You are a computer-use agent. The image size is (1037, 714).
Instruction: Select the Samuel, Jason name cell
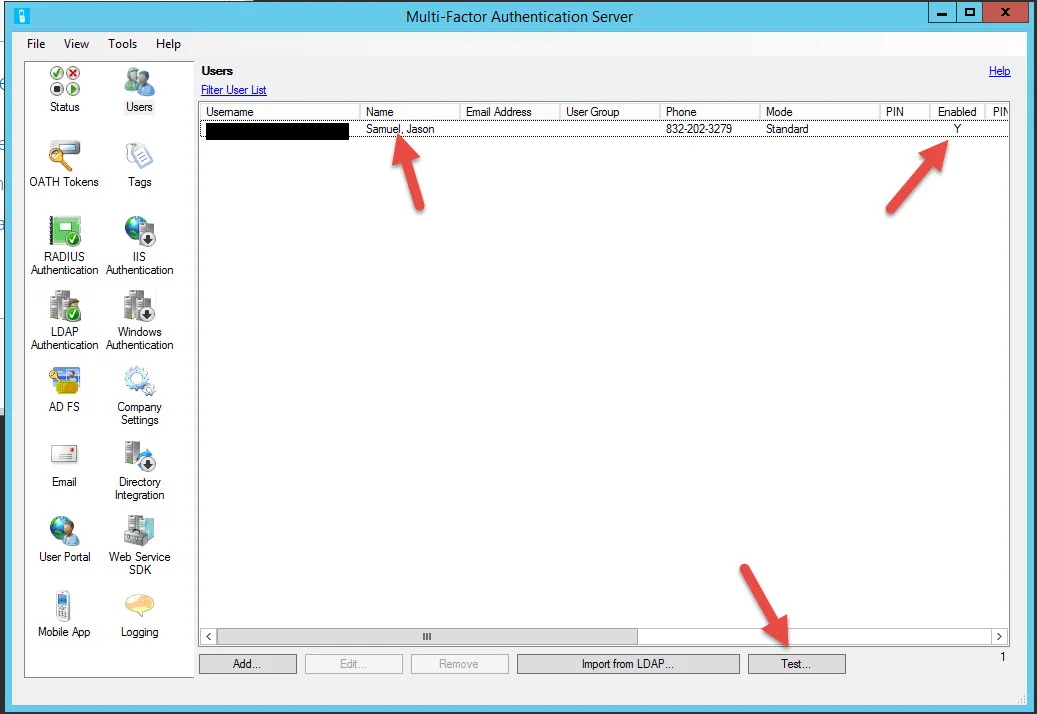[x=400, y=129]
